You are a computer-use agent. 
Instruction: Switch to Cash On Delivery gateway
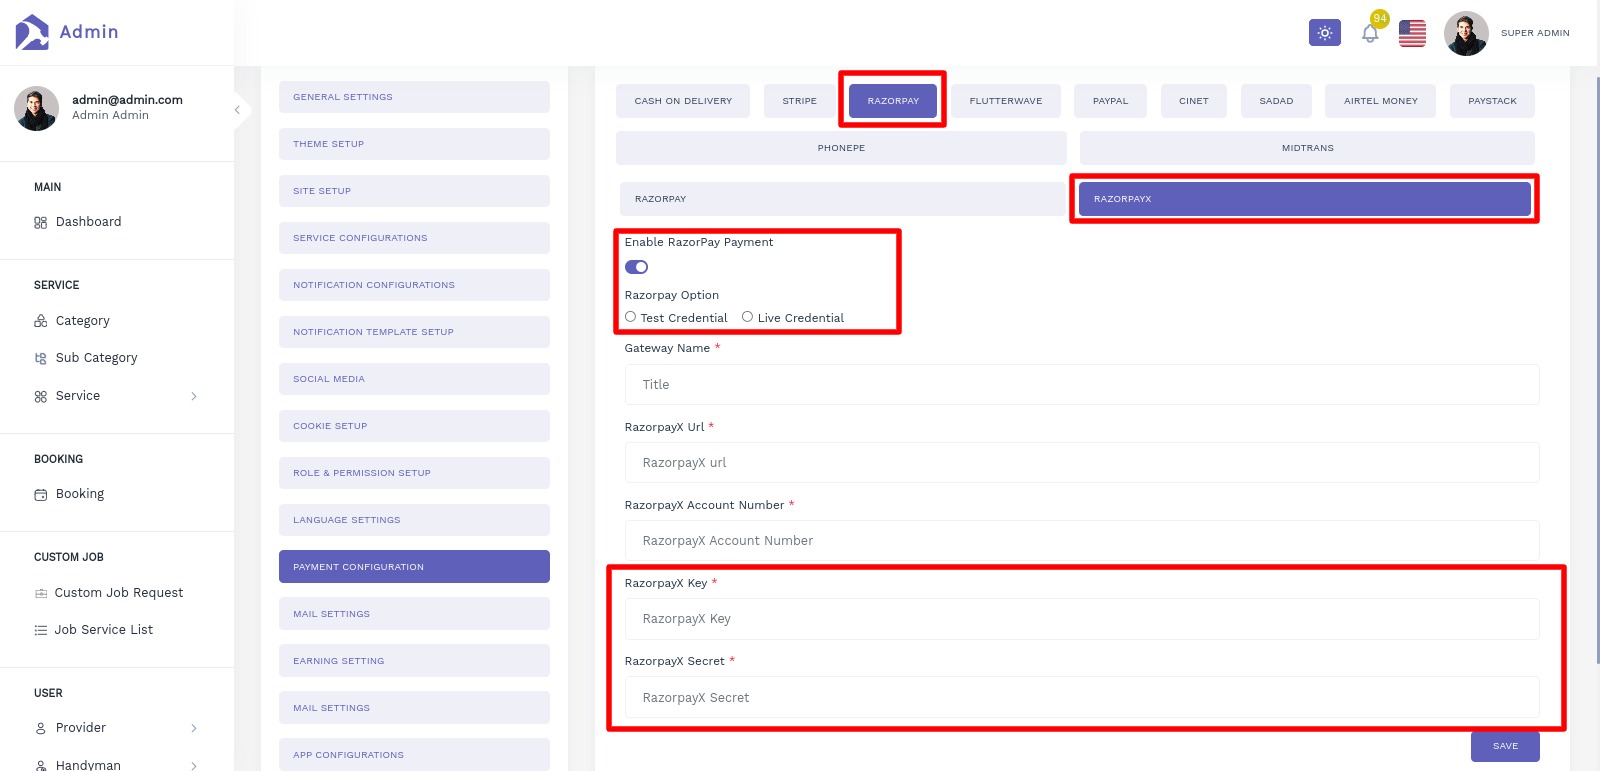(683, 101)
